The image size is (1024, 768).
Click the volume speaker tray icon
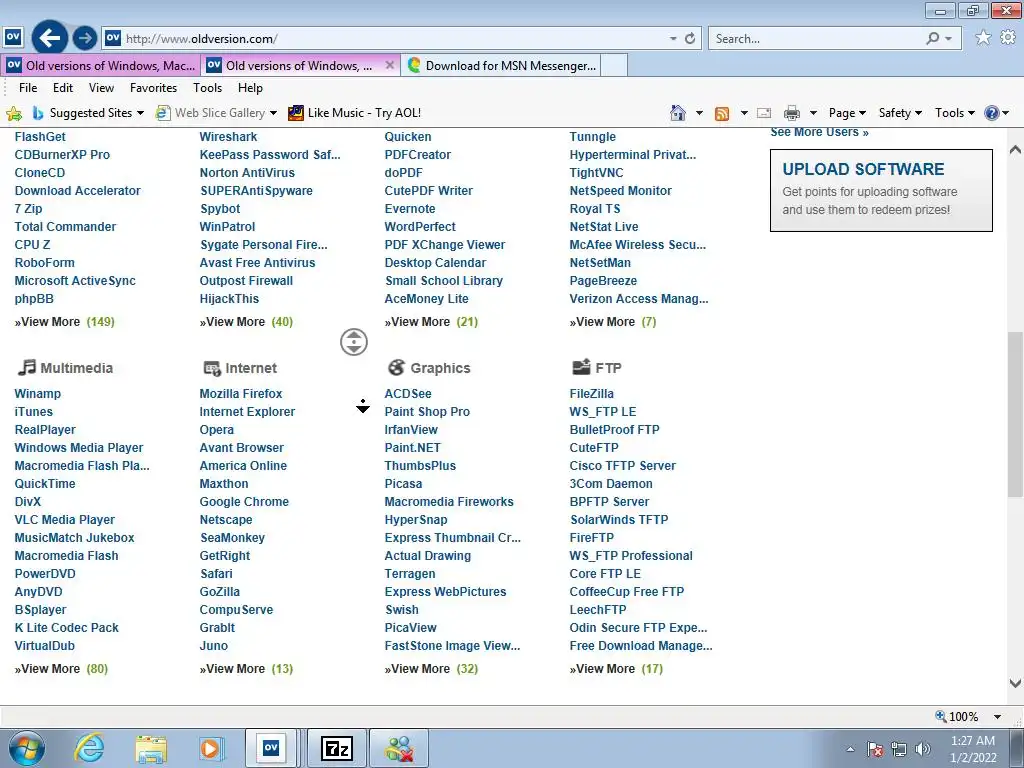923,749
